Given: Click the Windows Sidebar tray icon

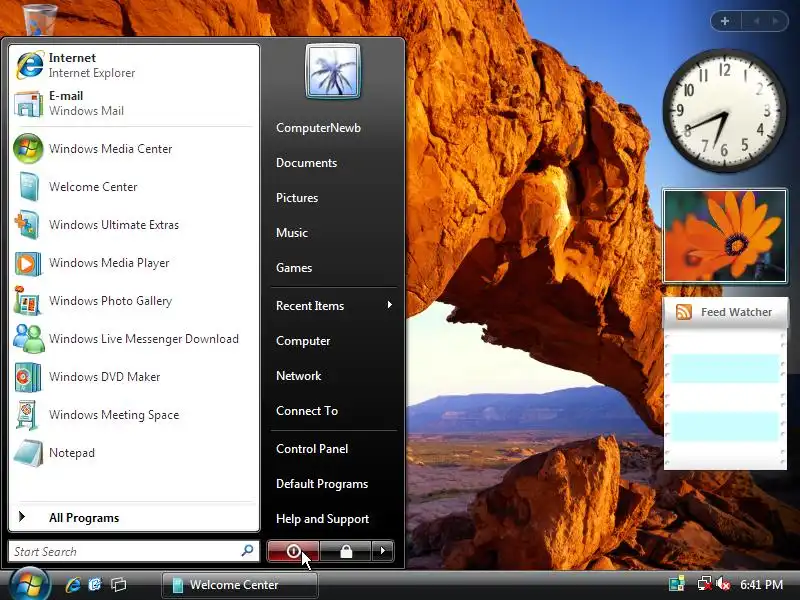Looking at the screenshot, I should coord(677,584).
